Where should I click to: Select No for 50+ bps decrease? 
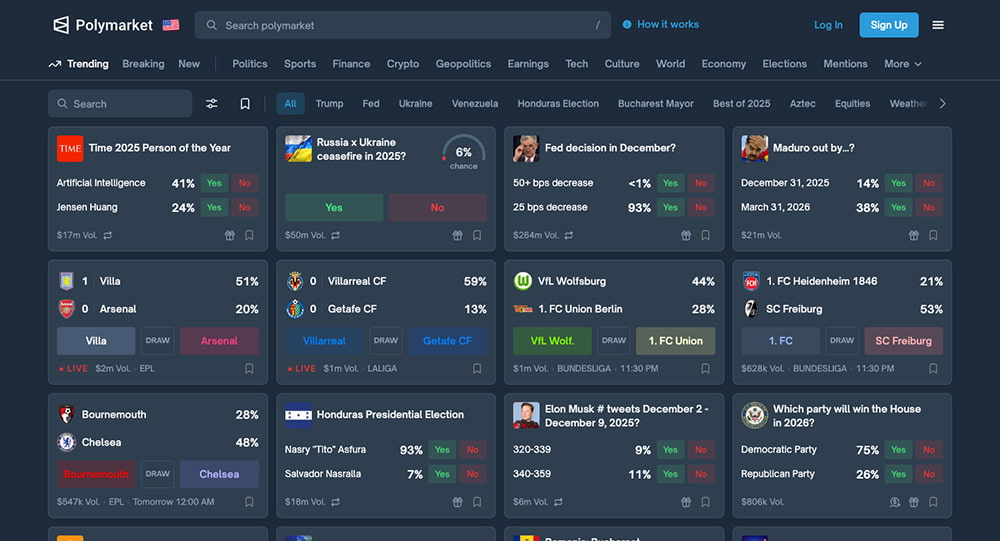click(701, 183)
